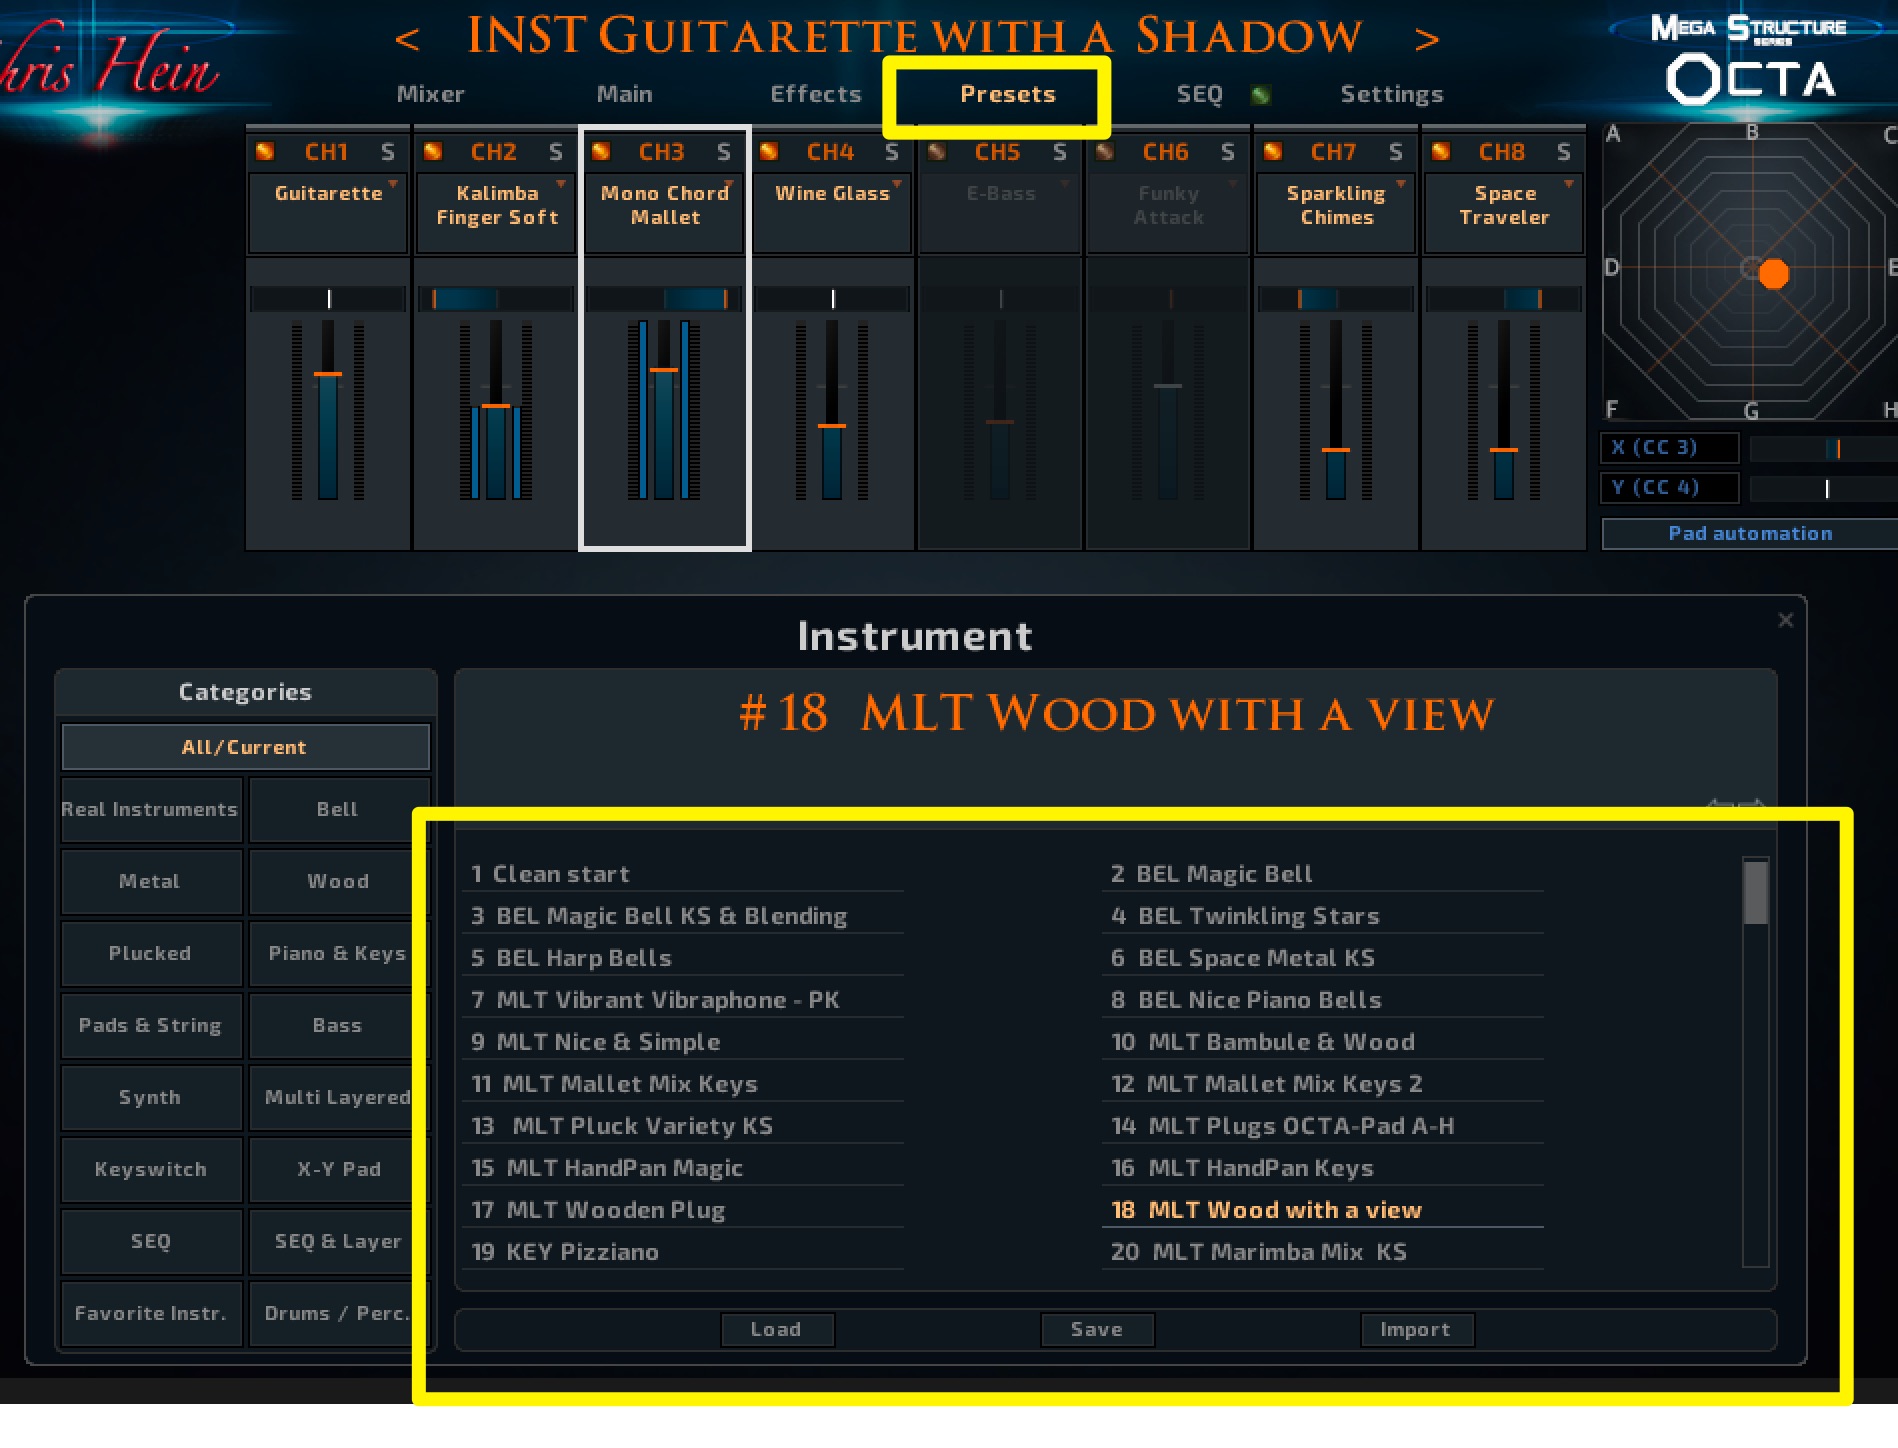Switch to the Effects tab
1898x1448 pixels.
815,94
